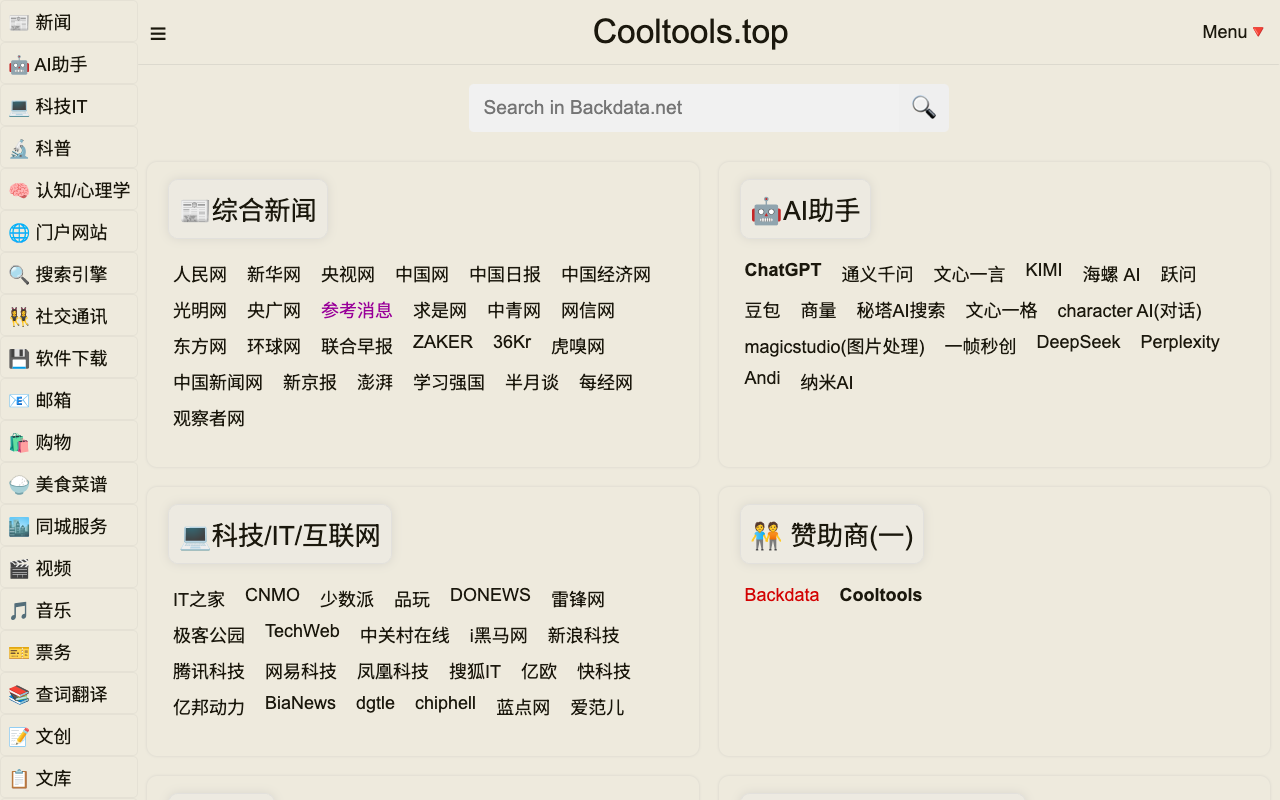Open character AI(对话) link
This screenshot has width=1280, height=800.
point(1130,310)
